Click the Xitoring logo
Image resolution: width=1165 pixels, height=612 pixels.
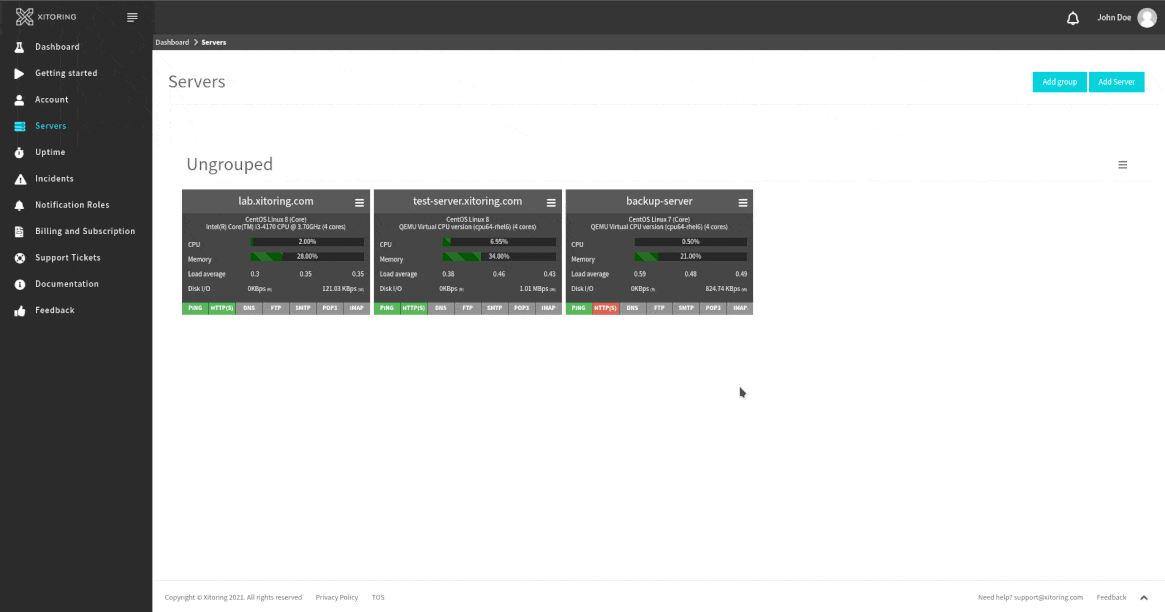click(46, 17)
